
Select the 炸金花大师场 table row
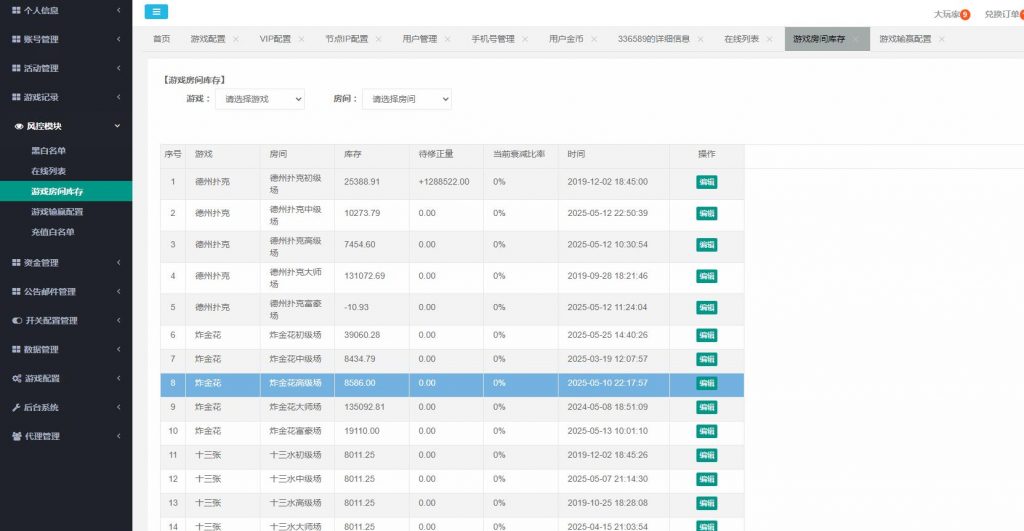(450, 407)
